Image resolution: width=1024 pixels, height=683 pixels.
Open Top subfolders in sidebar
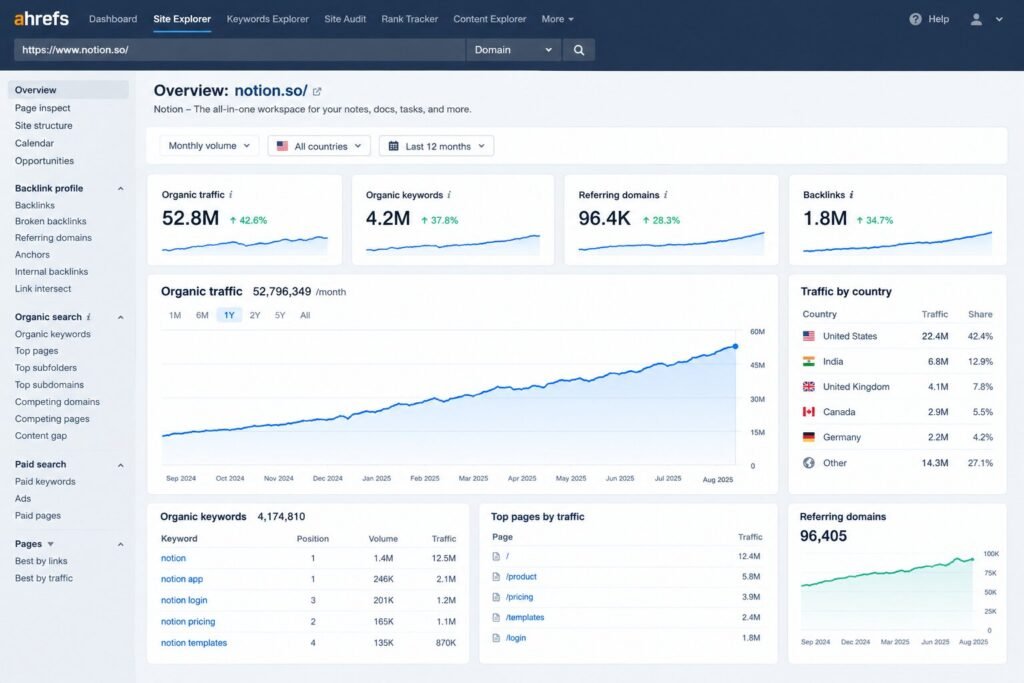[x=46, y=368]
